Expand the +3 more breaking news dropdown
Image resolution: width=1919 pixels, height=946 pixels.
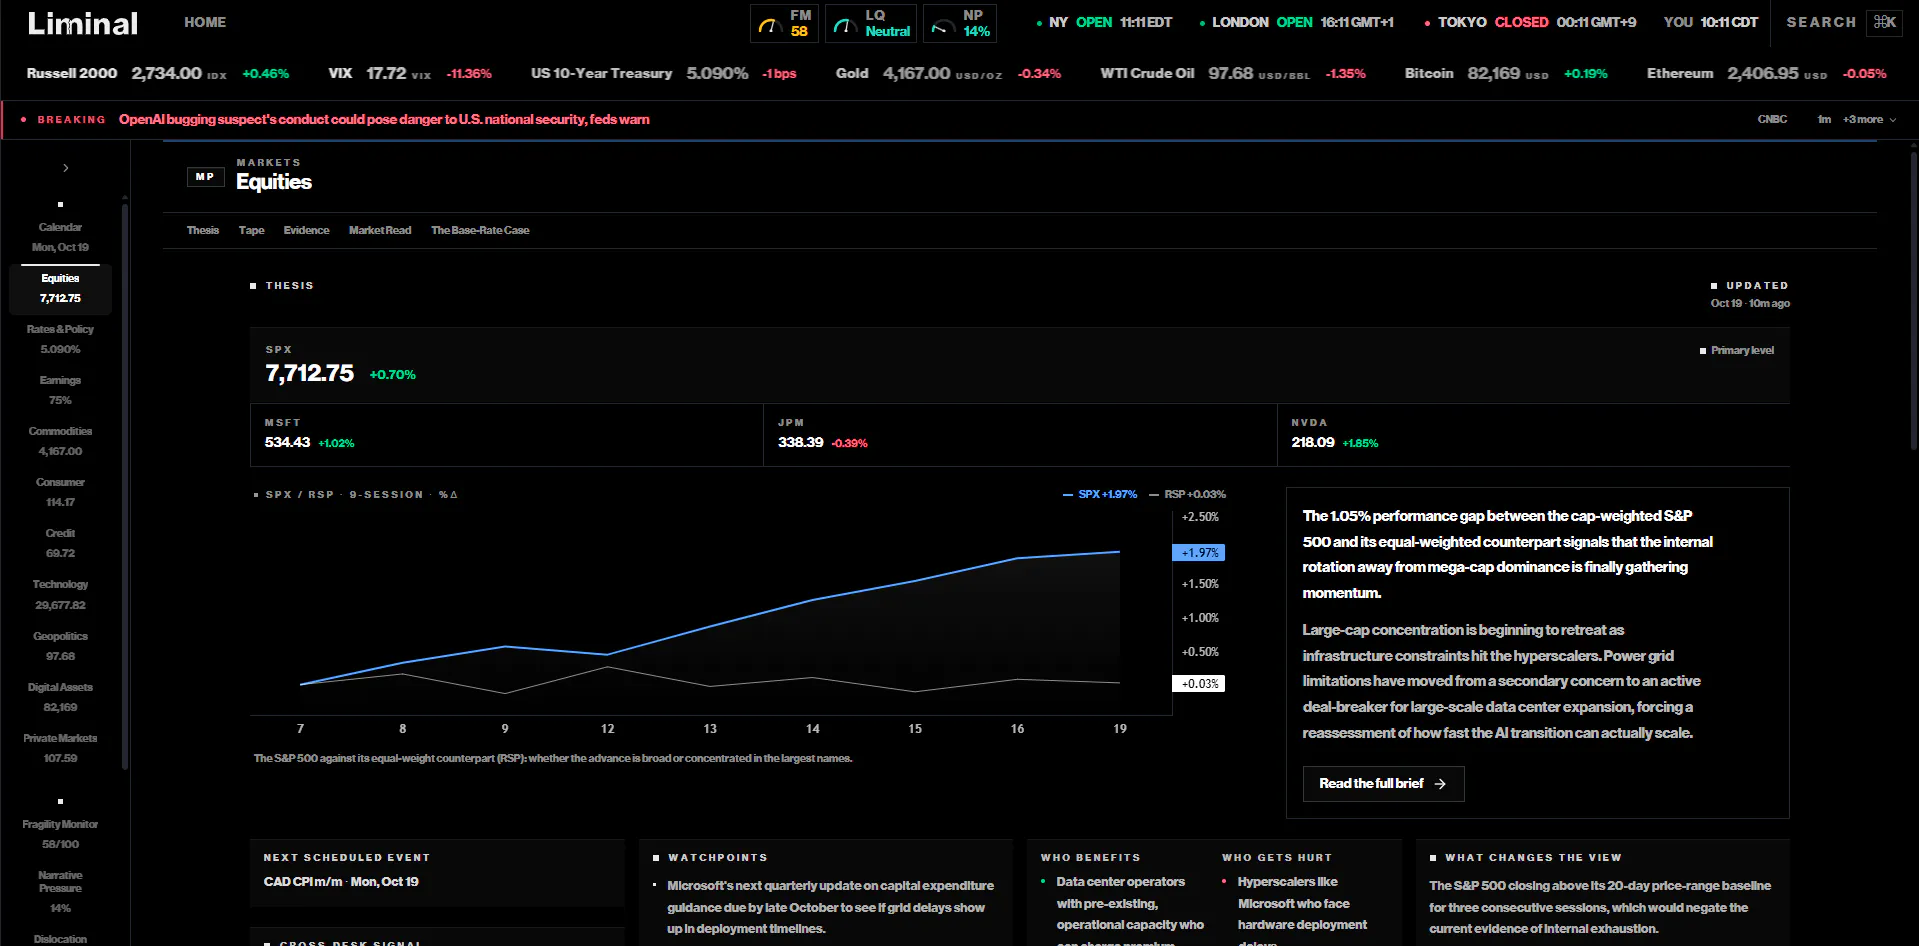tap(1869, 119)
